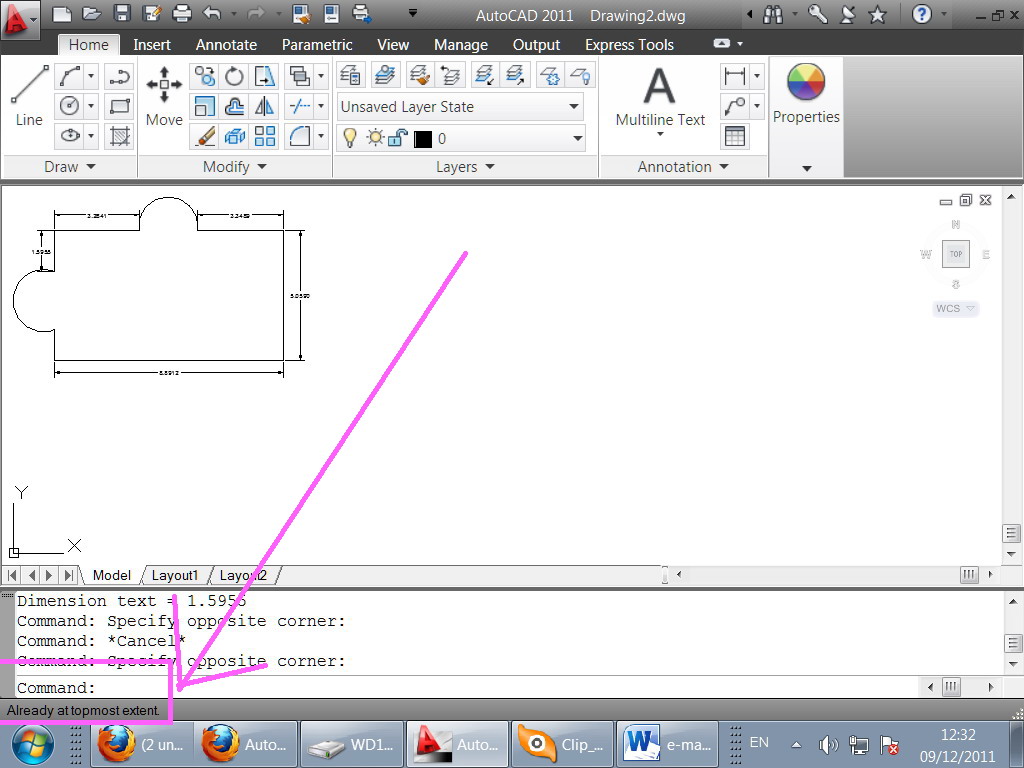Switch to the Express Tools tab
The width and height of the screenshot is (1024, 768).
click(629, 44)
